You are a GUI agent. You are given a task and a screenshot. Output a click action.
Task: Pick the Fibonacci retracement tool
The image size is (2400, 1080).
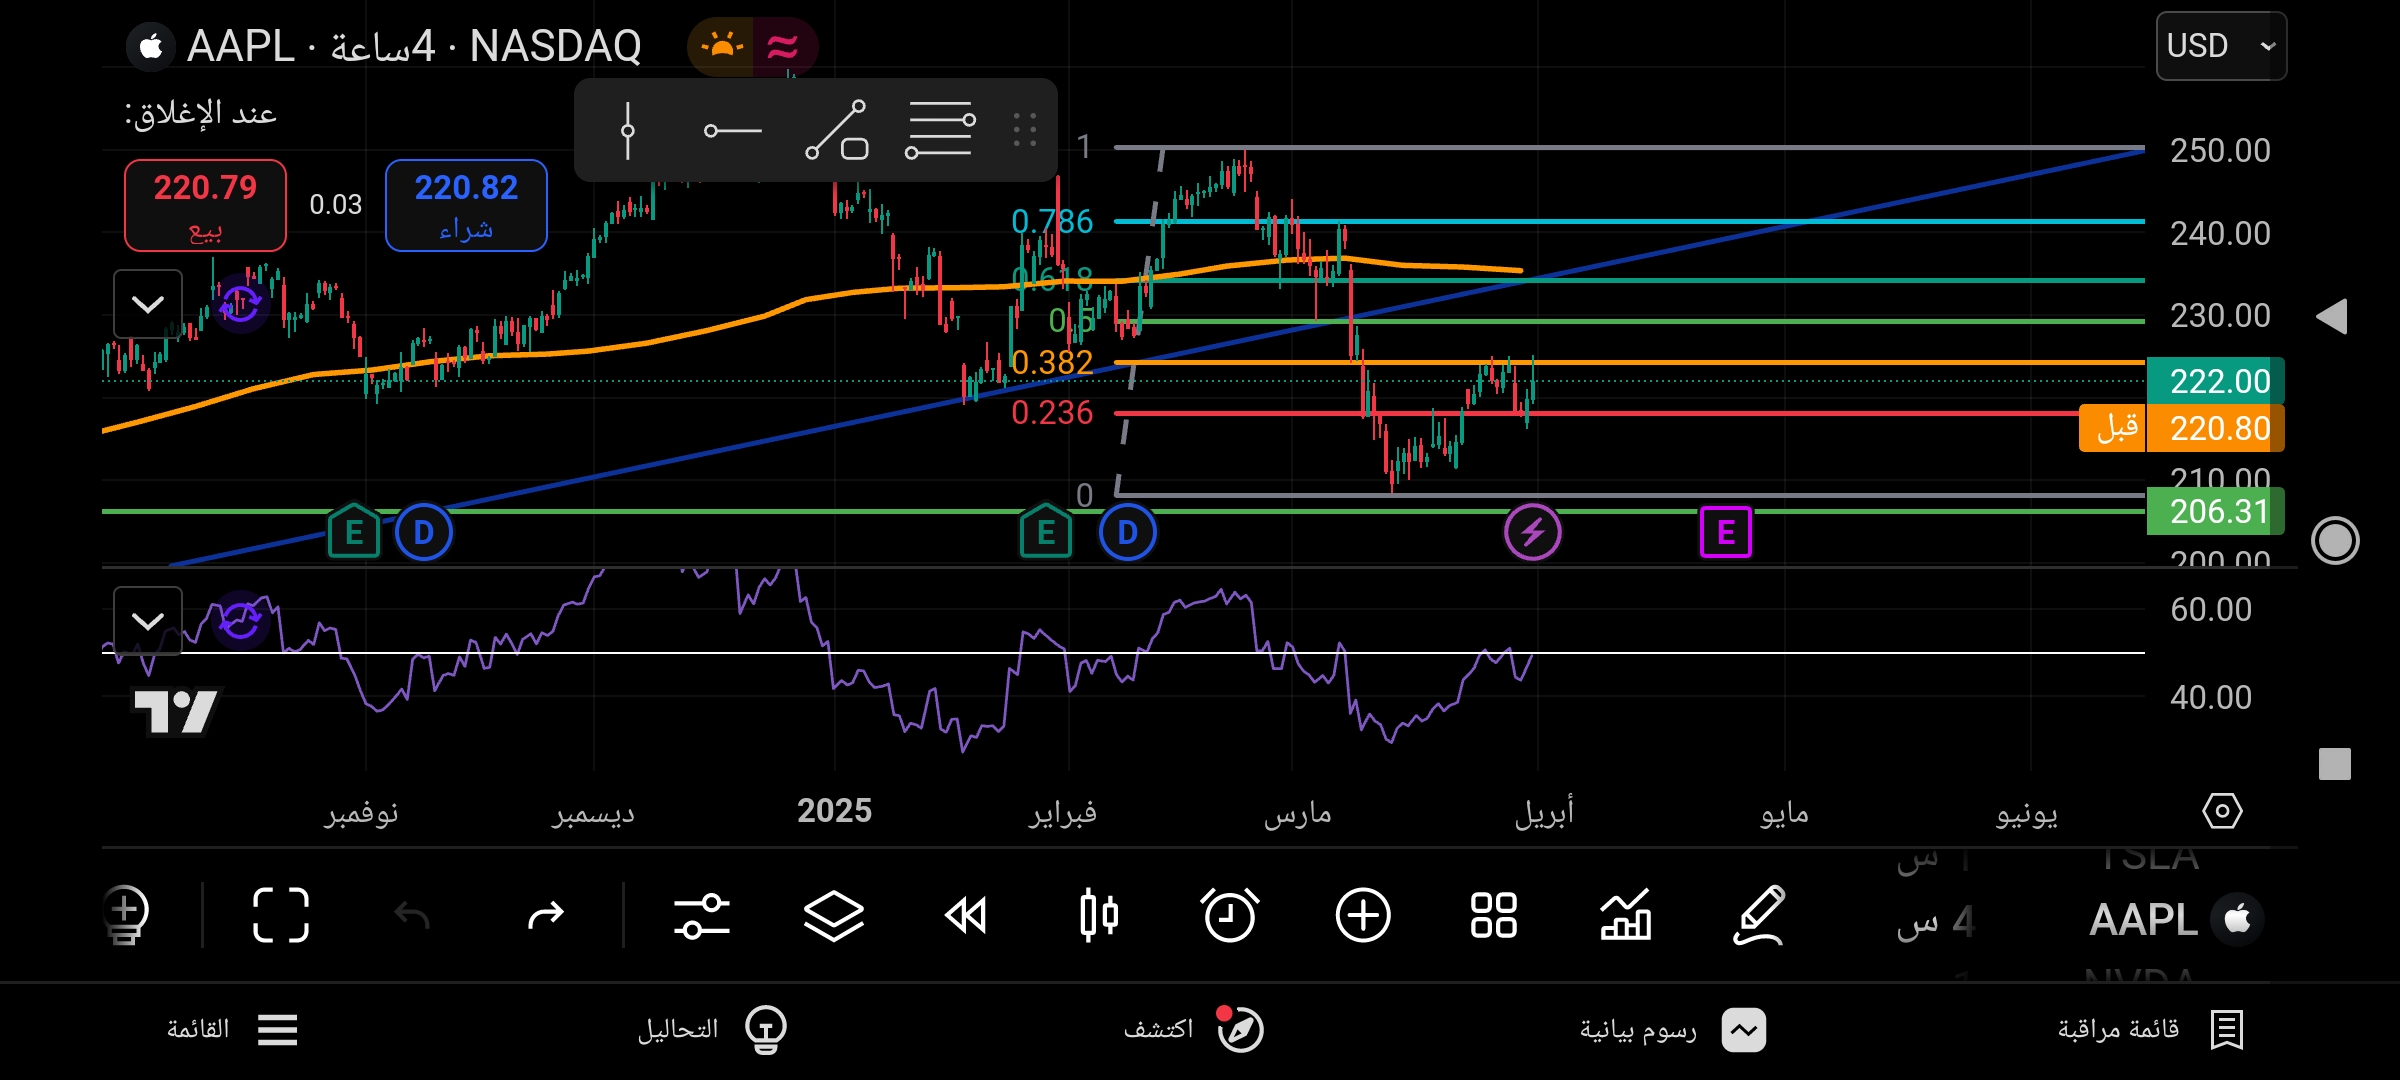(940, 130)
